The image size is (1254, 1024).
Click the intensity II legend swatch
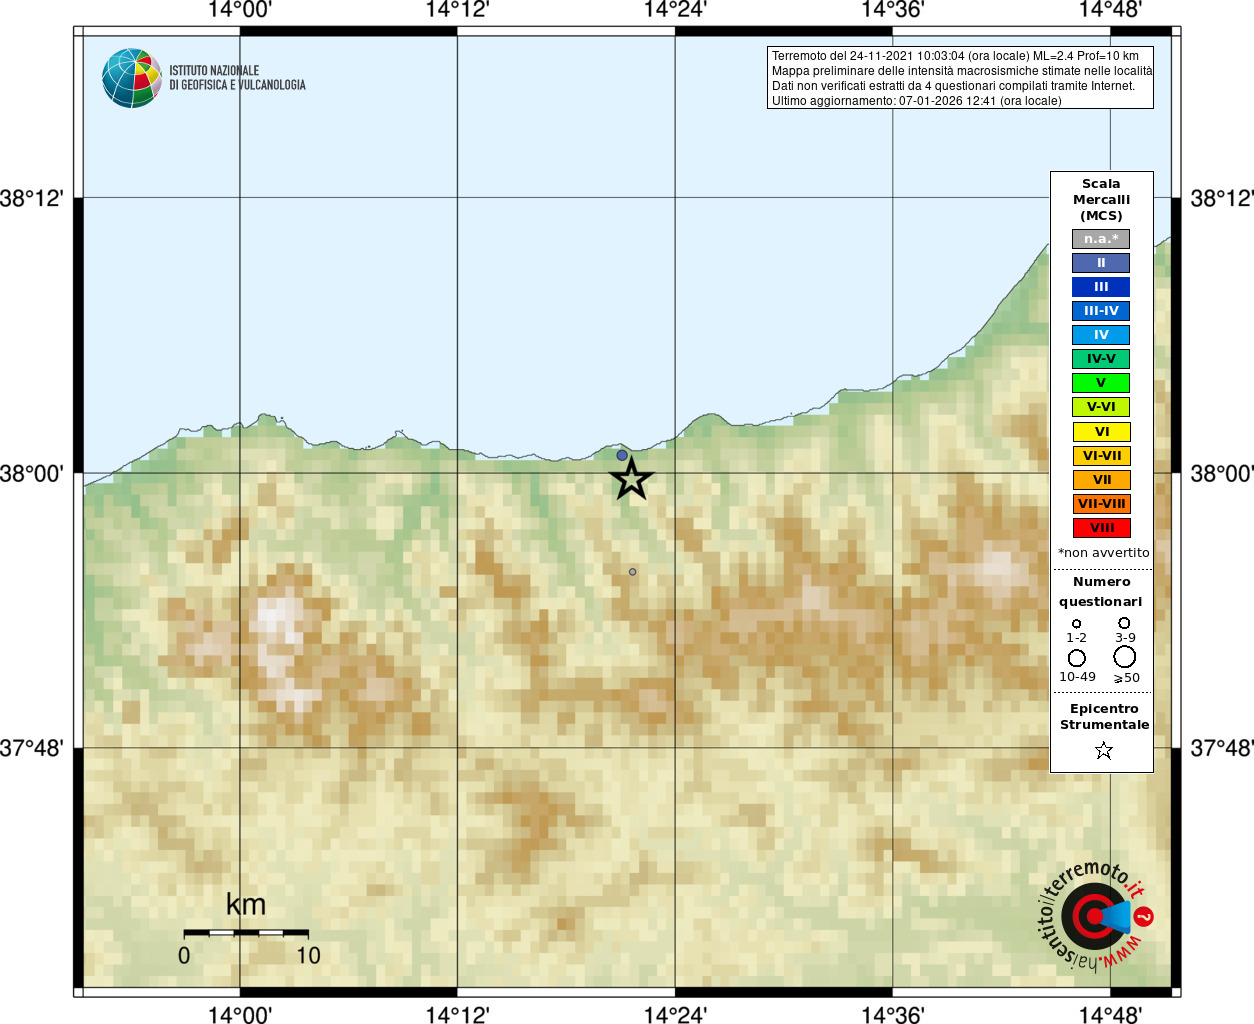coord(1101,263)
